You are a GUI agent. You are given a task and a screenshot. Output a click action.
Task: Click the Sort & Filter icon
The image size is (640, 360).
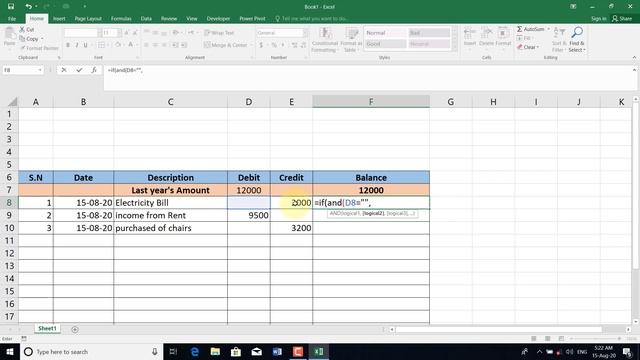pyautogui.click(x=559, y=32)
